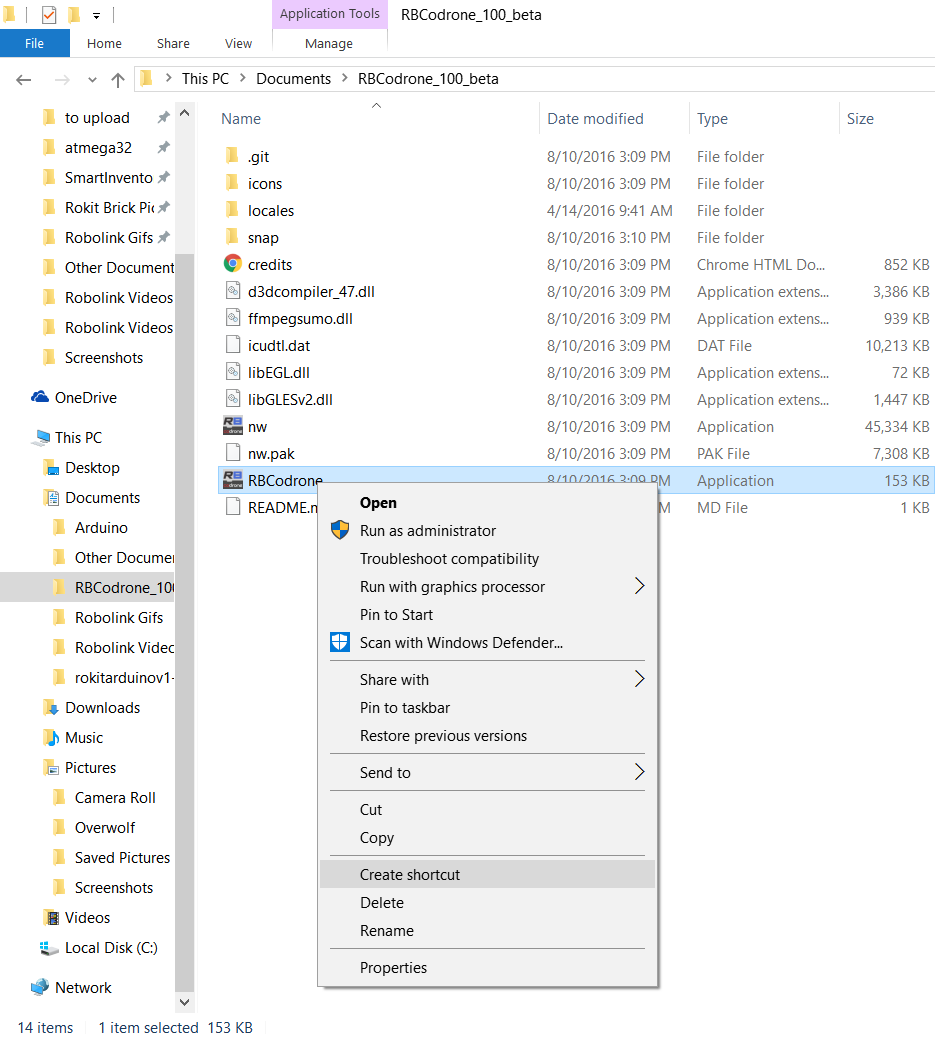
Task: Click the ffmpegsumo.dll file icon
Action: (232, 318)
